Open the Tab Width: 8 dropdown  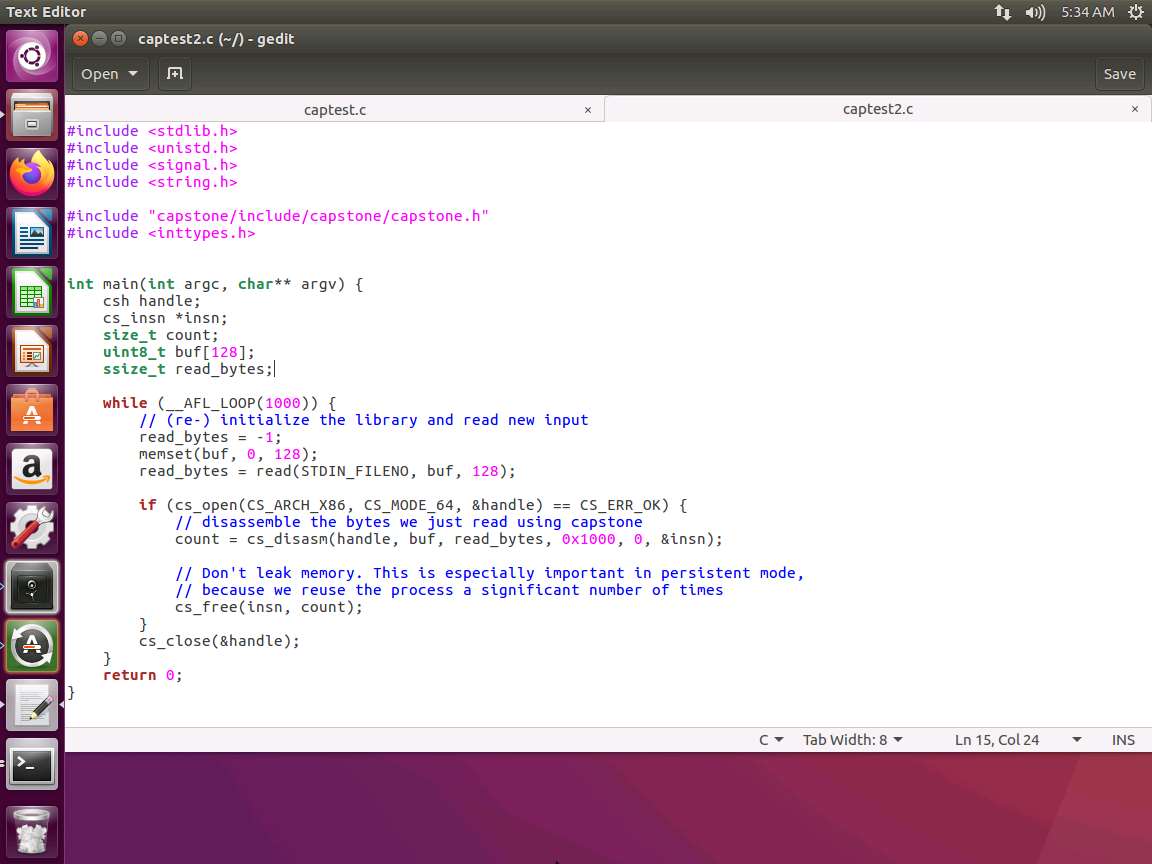852,740
